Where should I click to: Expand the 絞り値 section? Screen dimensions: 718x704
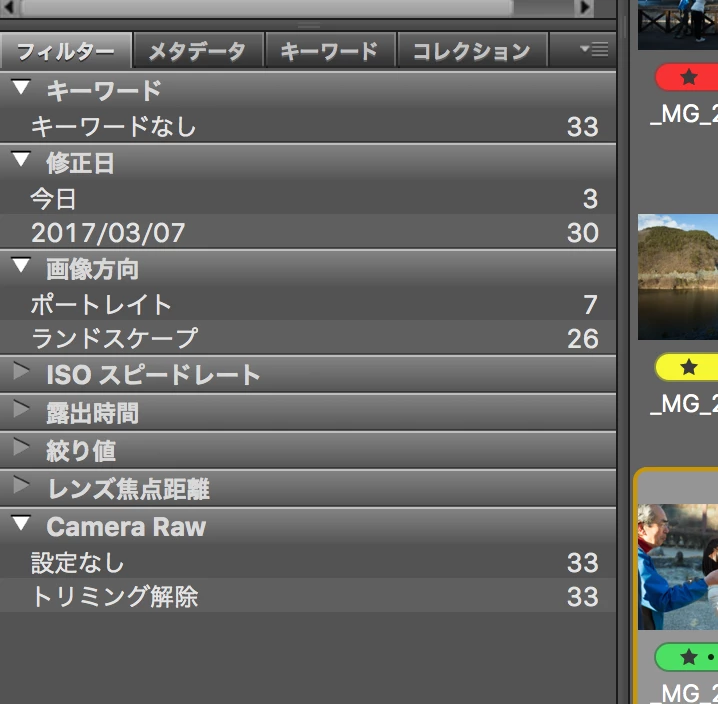click(x=21, y=447)
